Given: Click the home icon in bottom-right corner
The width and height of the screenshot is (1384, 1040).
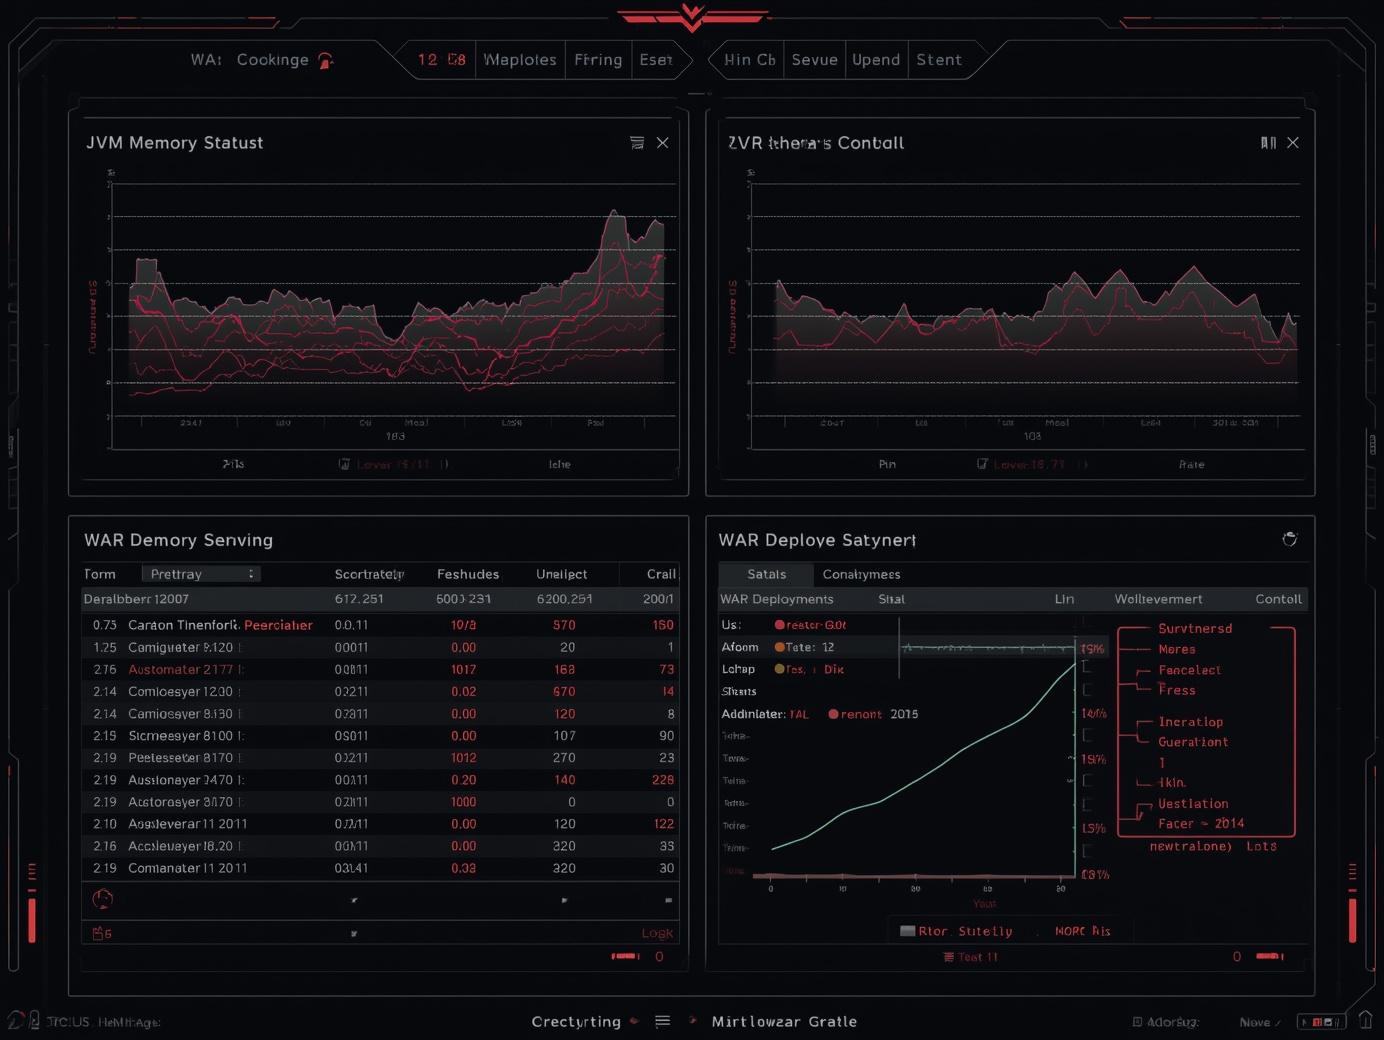Looking at the screenshot, I should click(1365, 1021).
